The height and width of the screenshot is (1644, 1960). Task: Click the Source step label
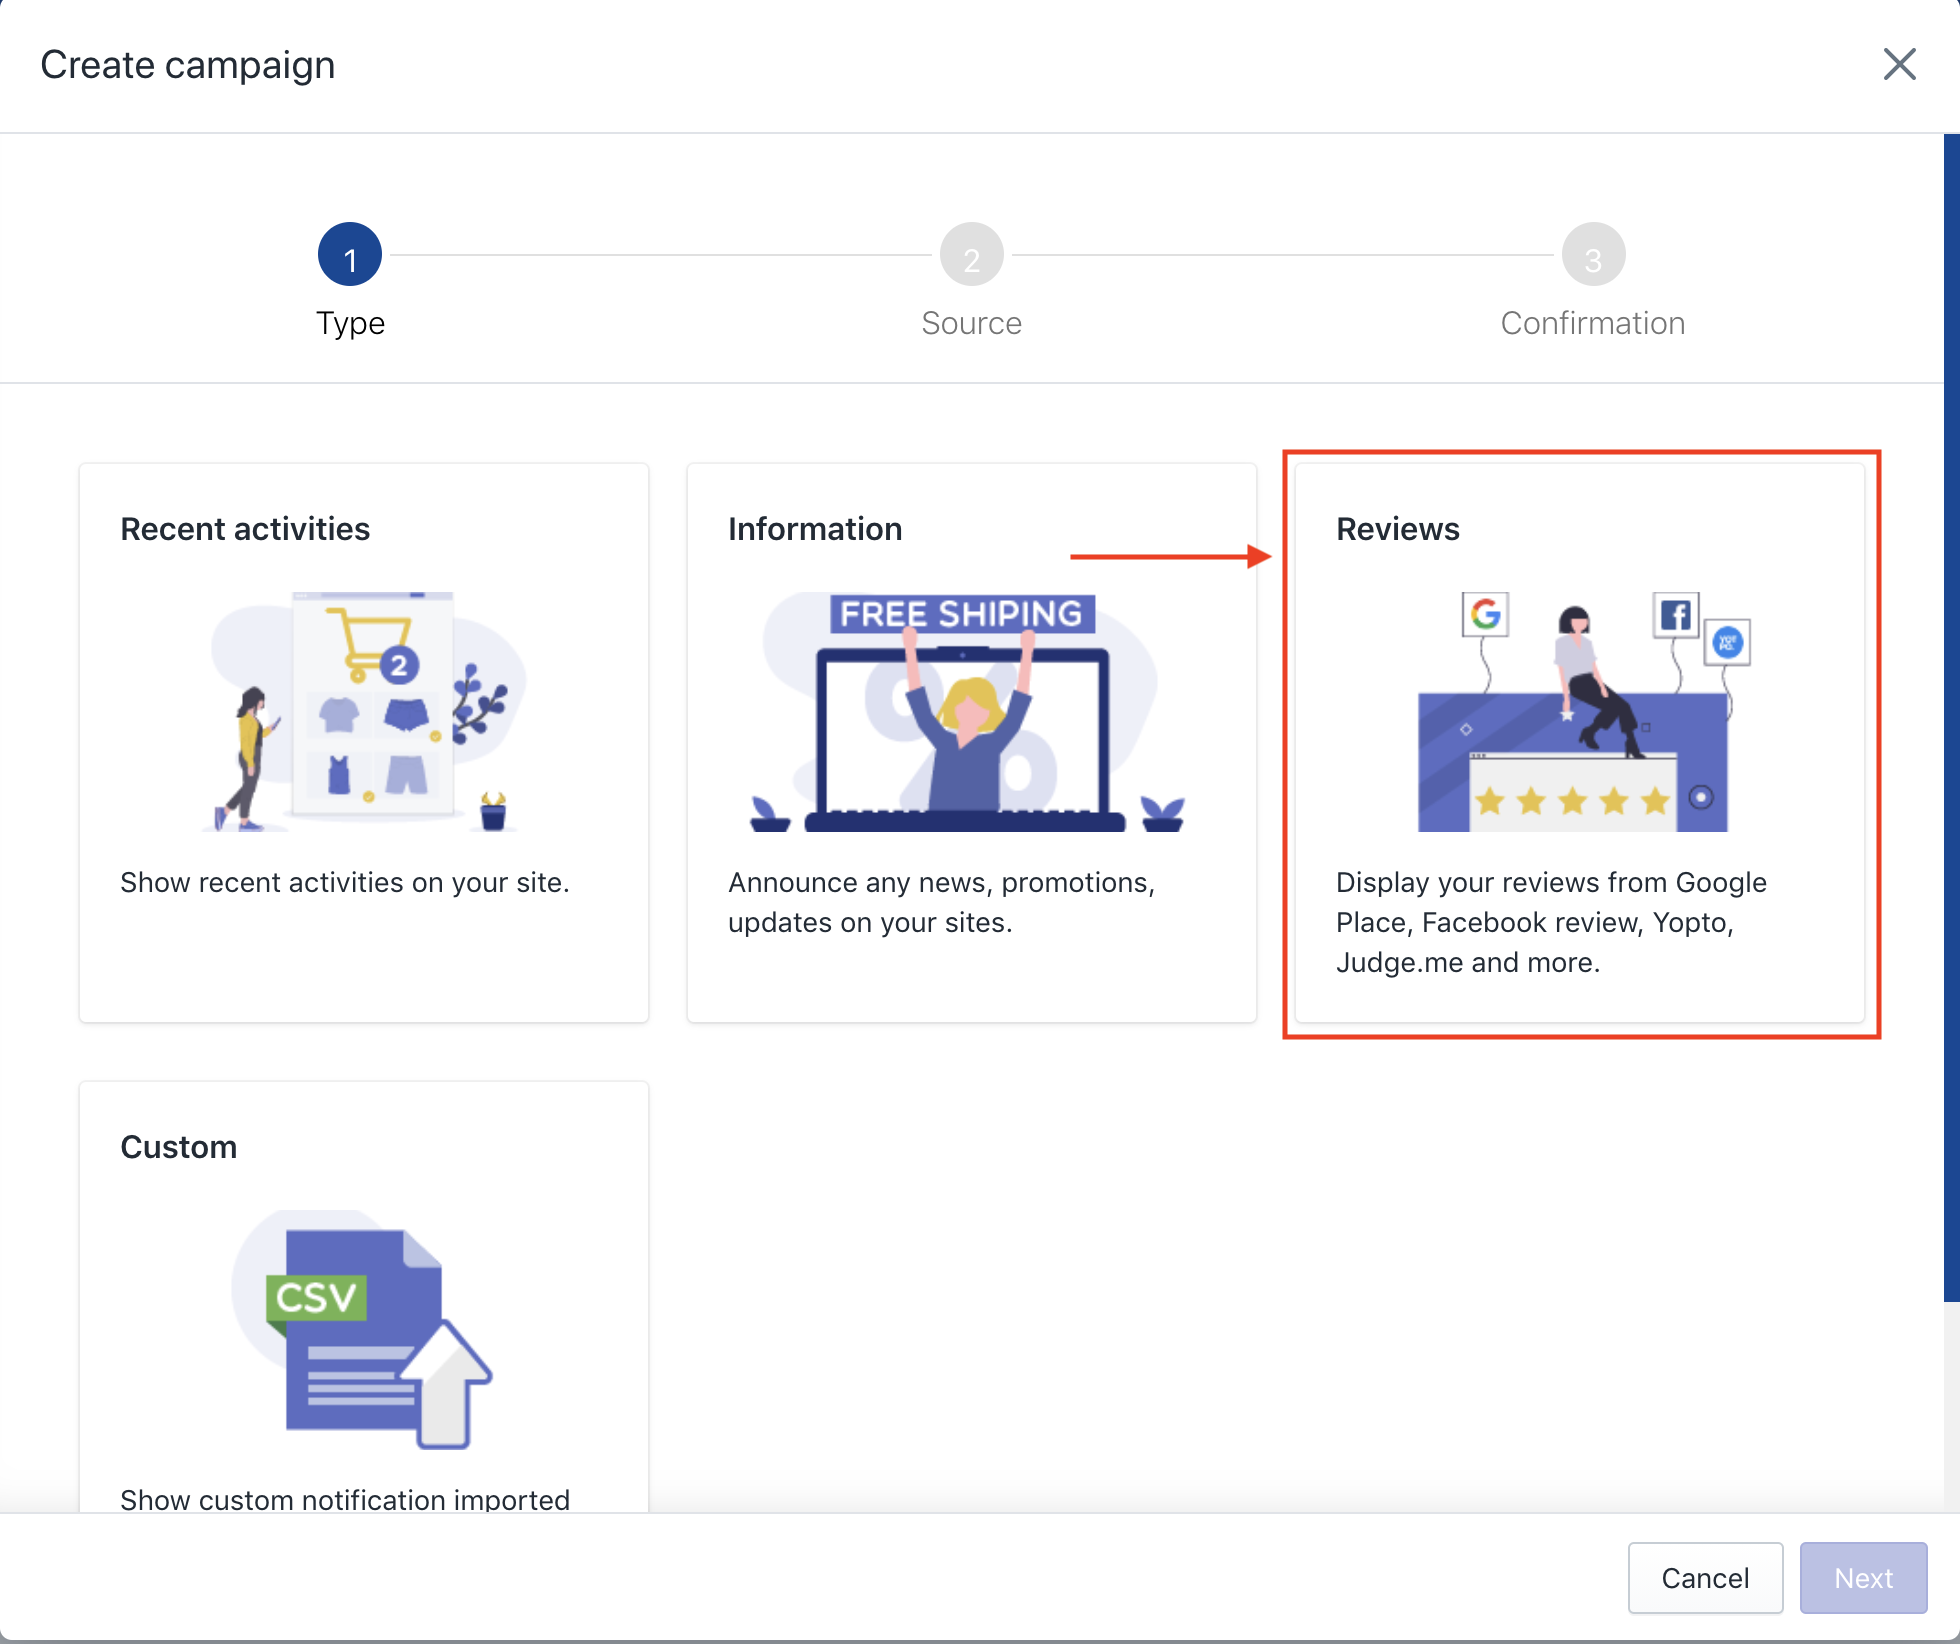[971, 323]
